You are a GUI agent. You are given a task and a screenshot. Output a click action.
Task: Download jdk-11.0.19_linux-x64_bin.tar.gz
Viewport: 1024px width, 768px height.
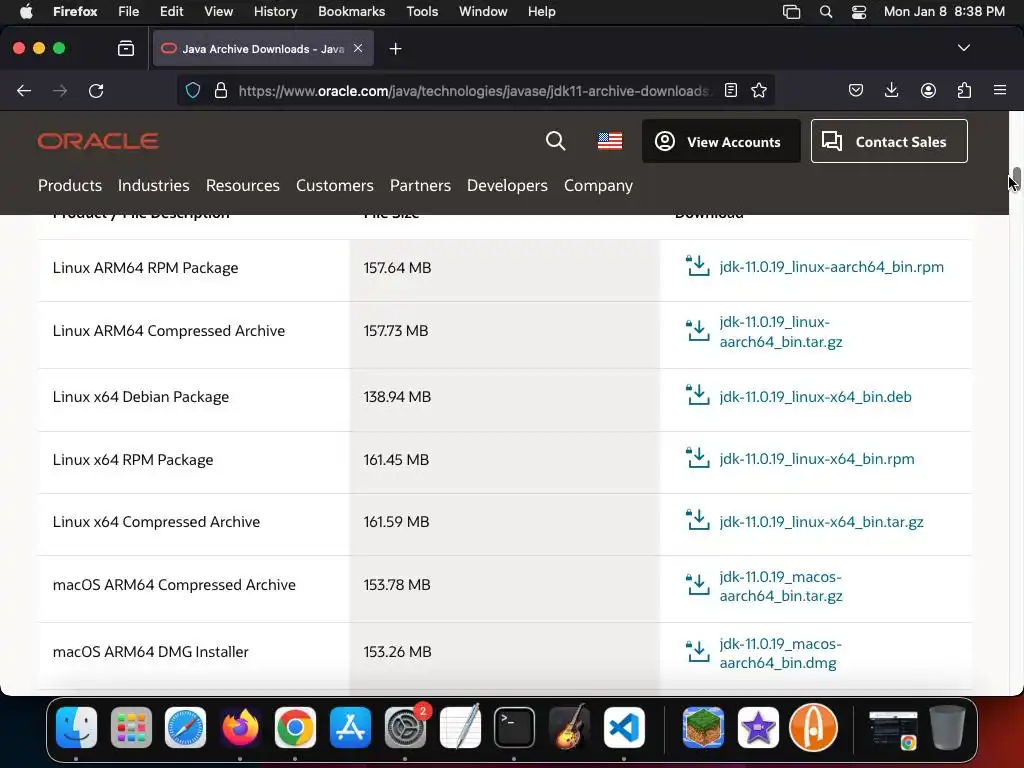pos(821,522)
